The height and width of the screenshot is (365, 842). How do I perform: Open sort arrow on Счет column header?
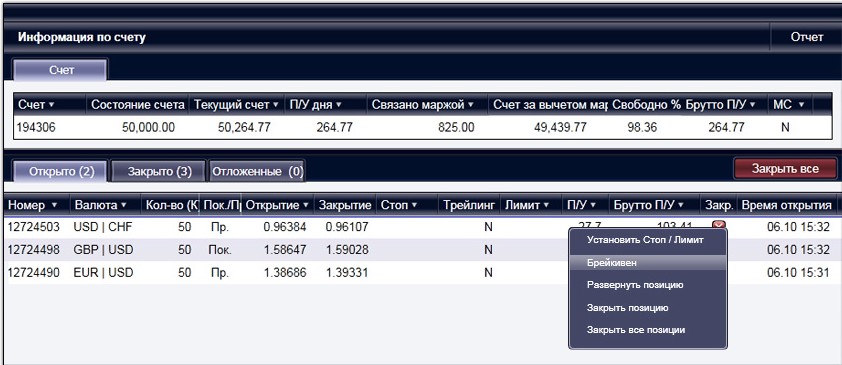click(x=52, y=105)
